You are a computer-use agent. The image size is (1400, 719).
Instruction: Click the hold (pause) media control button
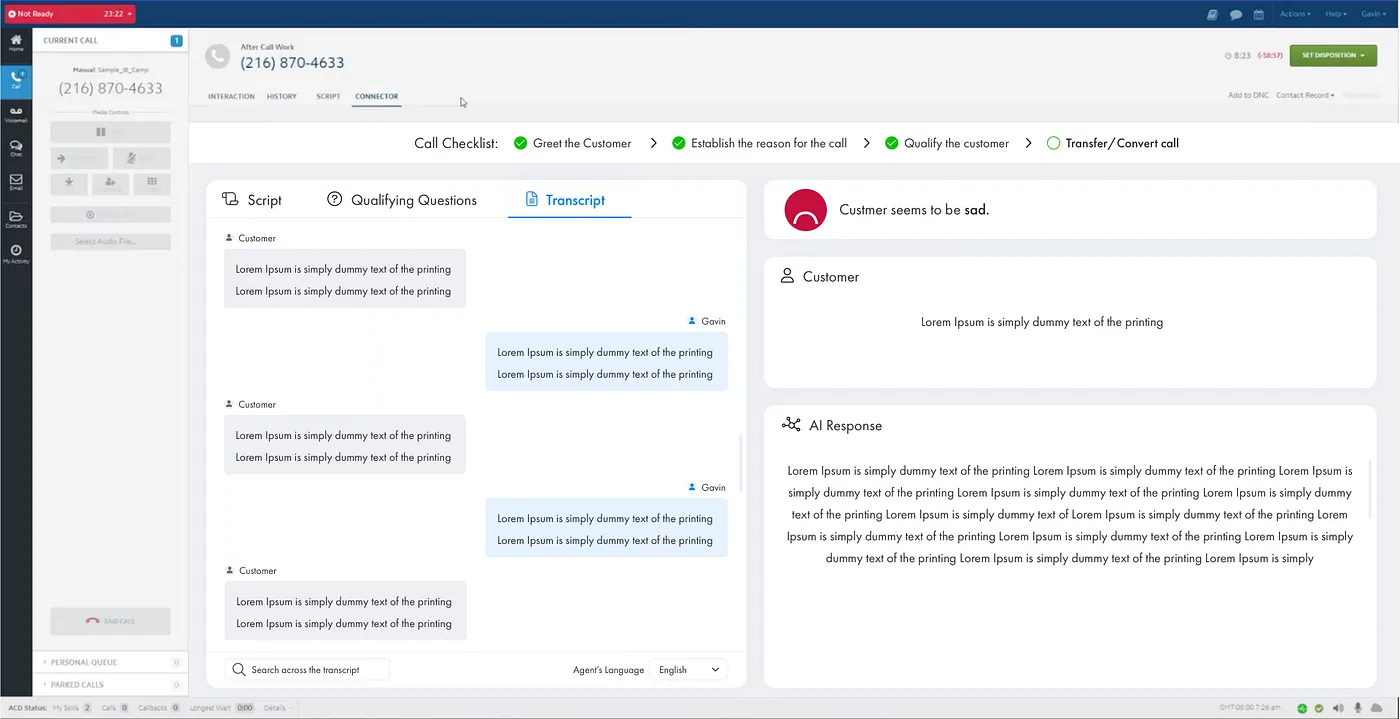point(110,132)
